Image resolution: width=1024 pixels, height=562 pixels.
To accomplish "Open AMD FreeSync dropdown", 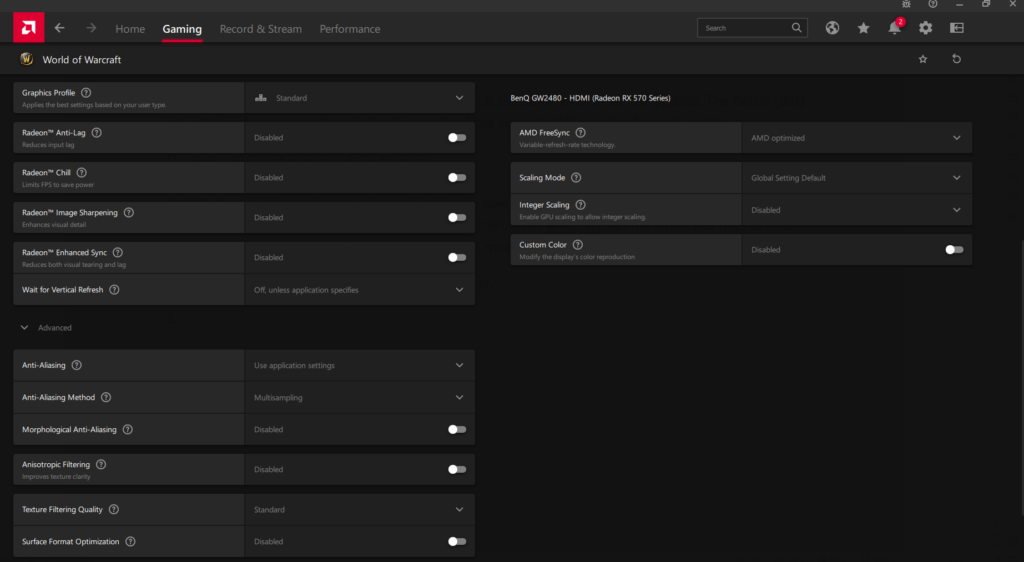I will point(857,138).
